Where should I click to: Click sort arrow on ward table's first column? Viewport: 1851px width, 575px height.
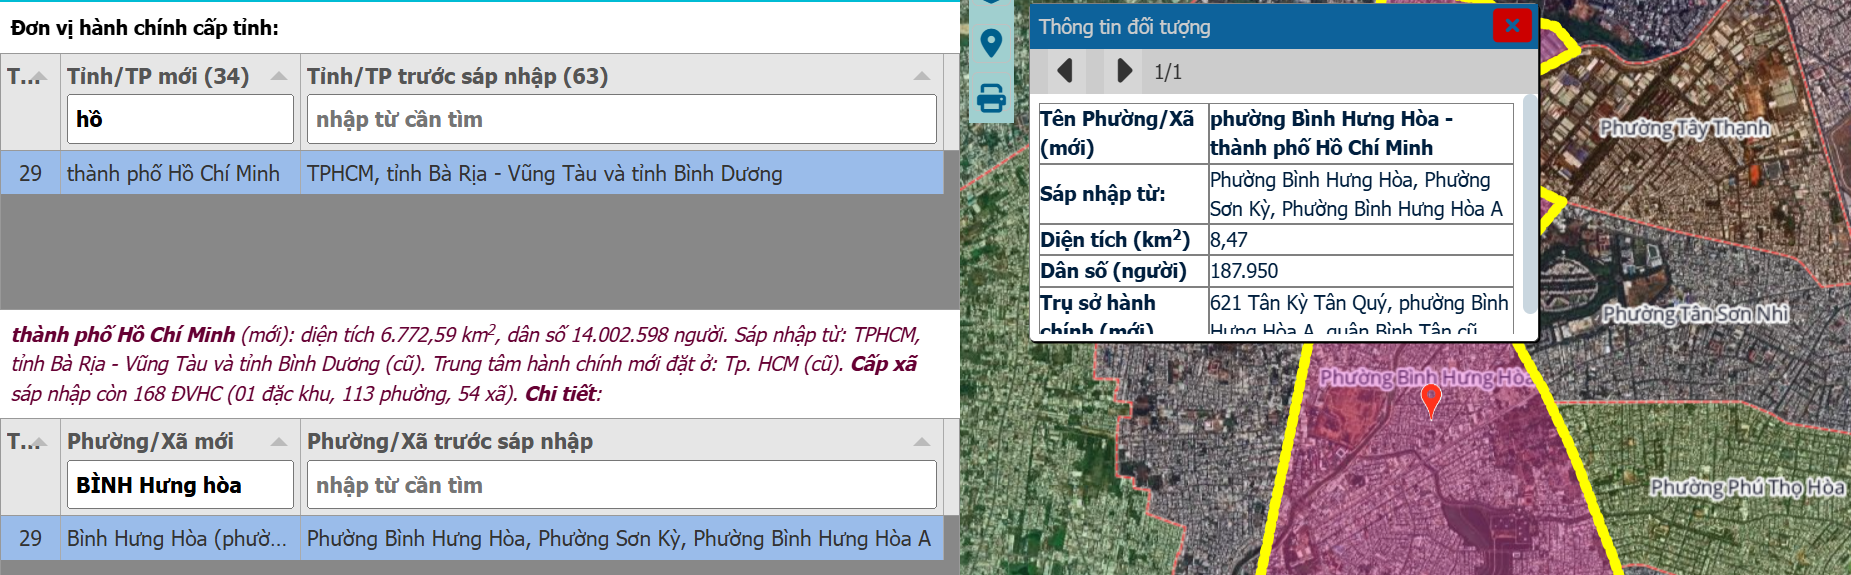pyautogui.click(x=39, y=442)
